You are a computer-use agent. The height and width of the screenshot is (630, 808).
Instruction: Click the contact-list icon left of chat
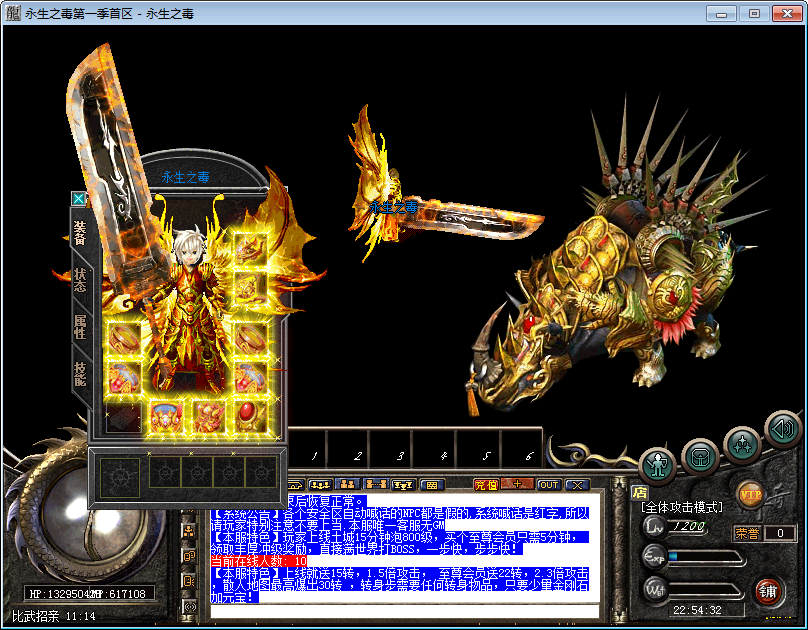(x=189, y=581)
